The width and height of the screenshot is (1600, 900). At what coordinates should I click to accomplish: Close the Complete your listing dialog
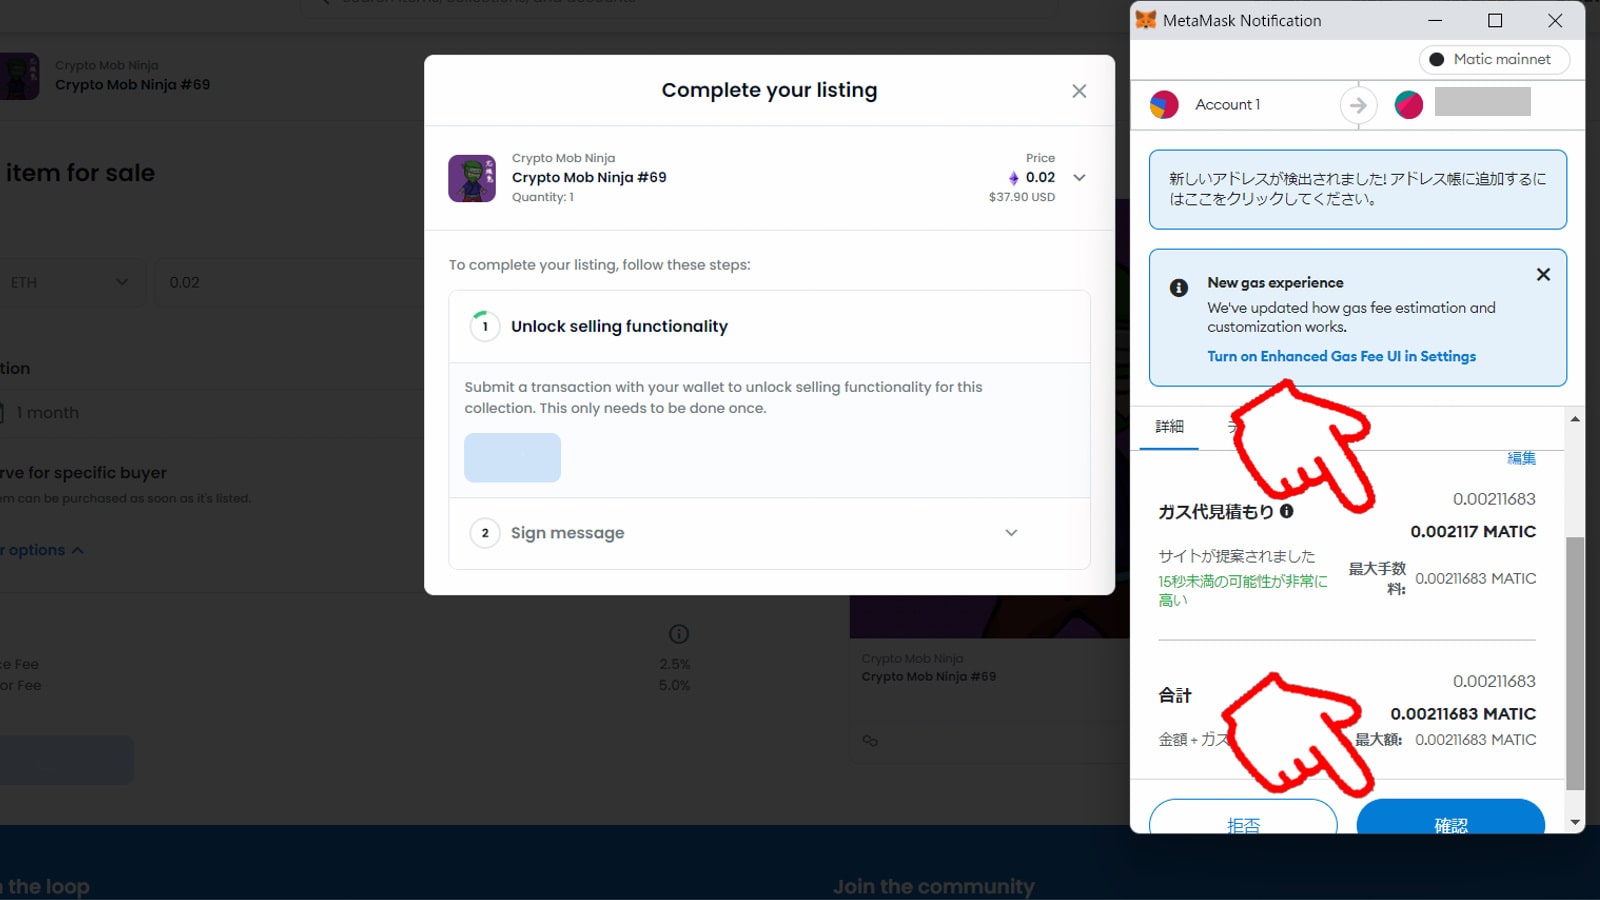click(1079, 91)
